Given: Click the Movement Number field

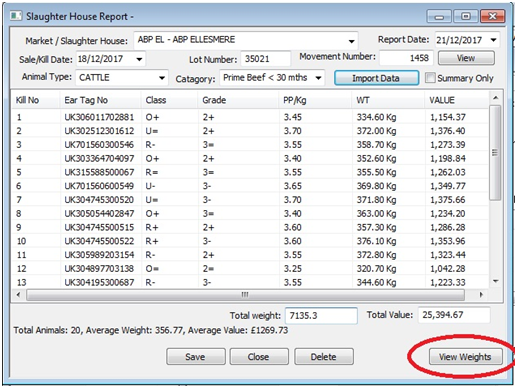Looking at the screenshot, I should (x=406, y=58).
